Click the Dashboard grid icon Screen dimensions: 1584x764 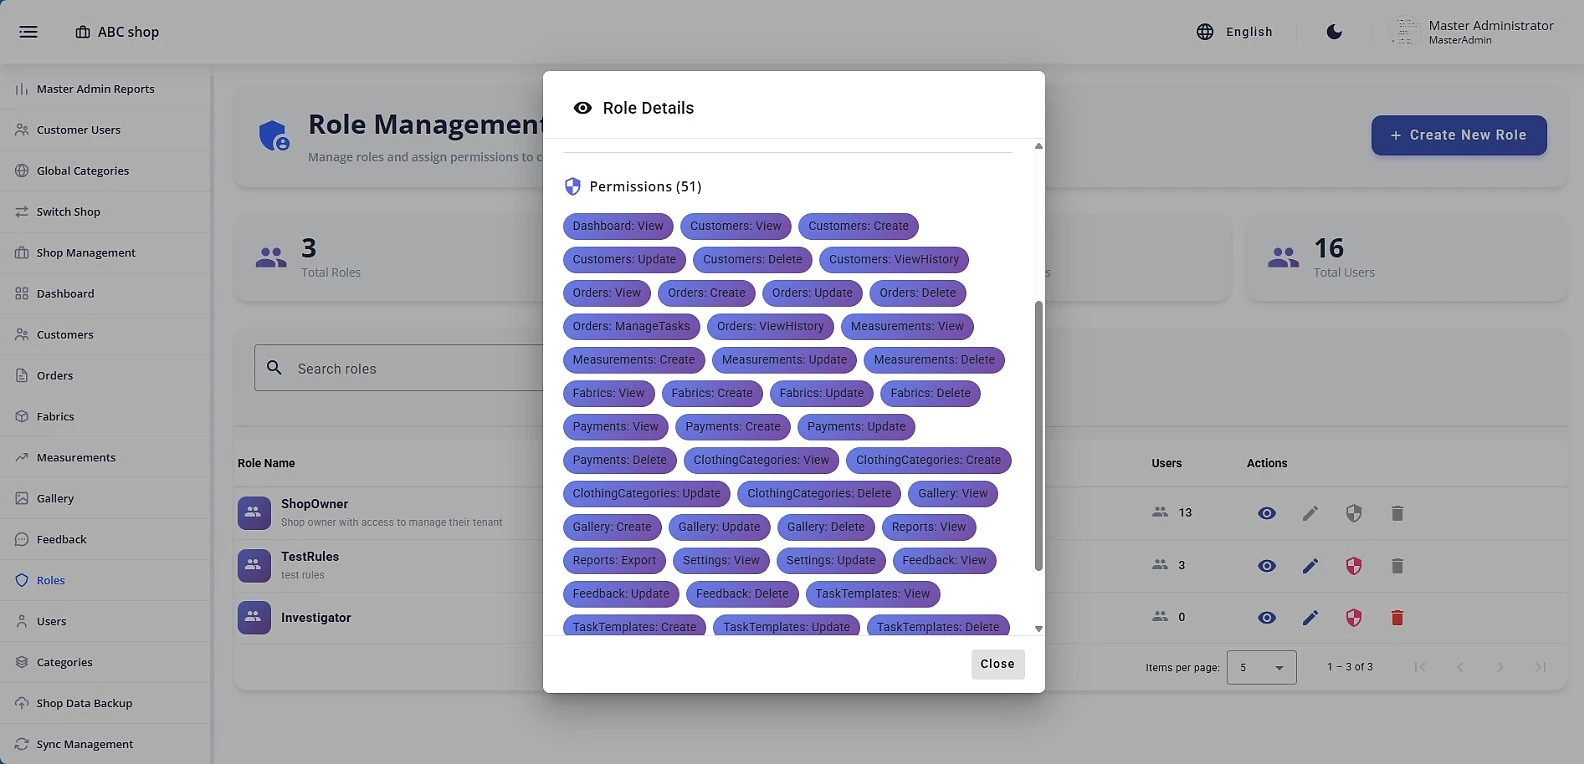coord(22,294)
